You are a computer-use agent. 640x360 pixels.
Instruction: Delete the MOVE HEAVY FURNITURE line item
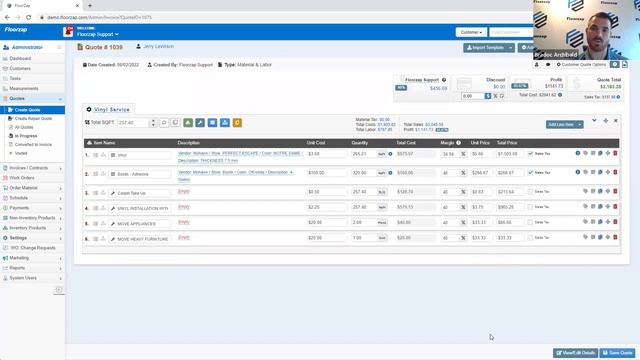pos(615,237)
